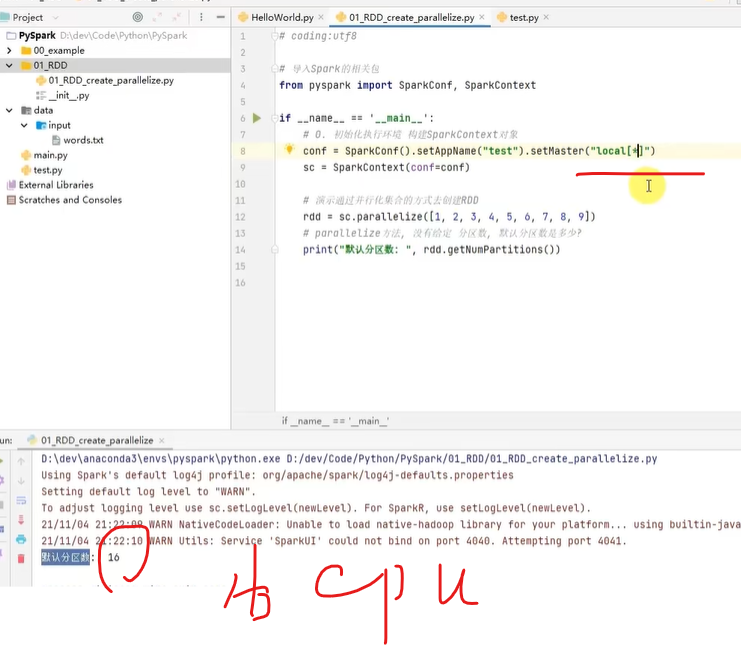Click the expand all icon in Project toolbar
Screen dimensions: 741x645
pyautogui.click(x=157, y=17)
